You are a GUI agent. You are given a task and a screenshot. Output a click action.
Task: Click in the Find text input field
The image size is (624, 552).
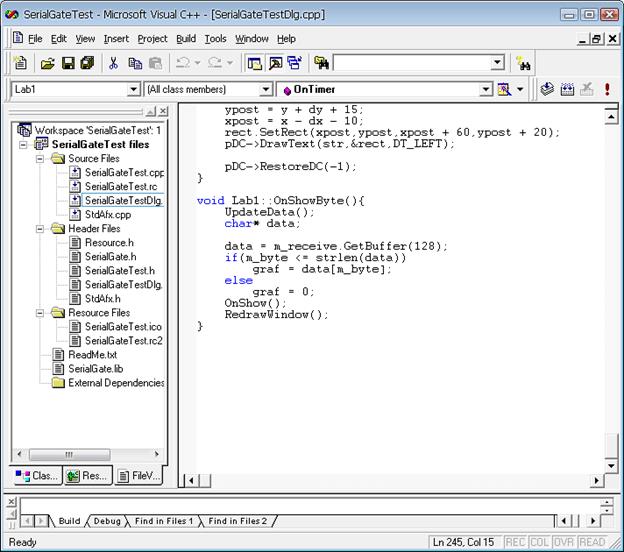coord(412,63)
